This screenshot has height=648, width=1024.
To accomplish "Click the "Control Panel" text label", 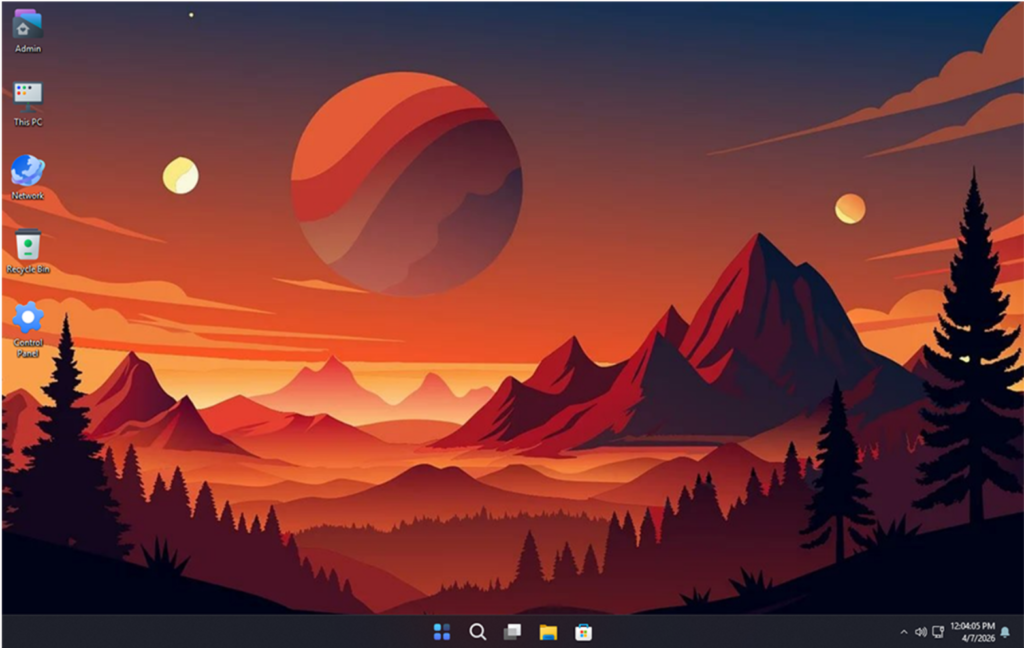I will [28, 348].
